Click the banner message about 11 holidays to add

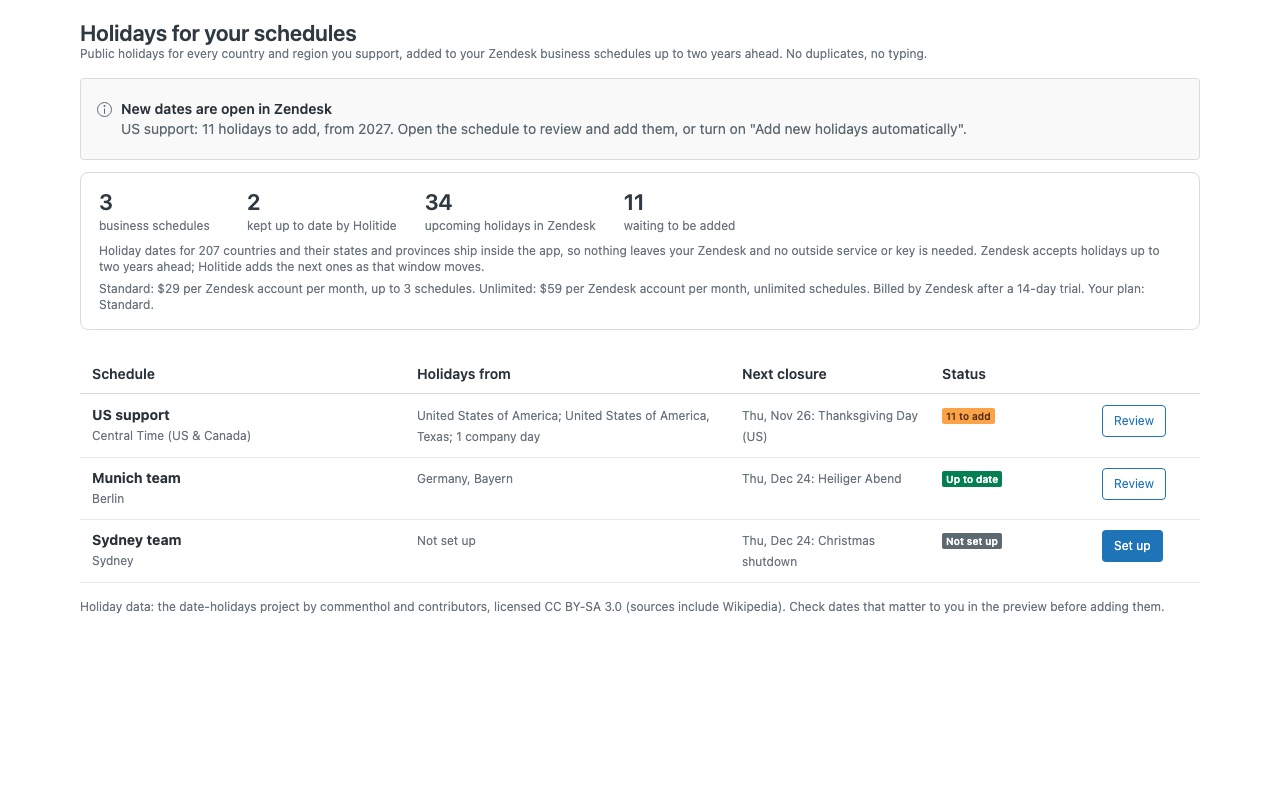click(x=544, y=129)
